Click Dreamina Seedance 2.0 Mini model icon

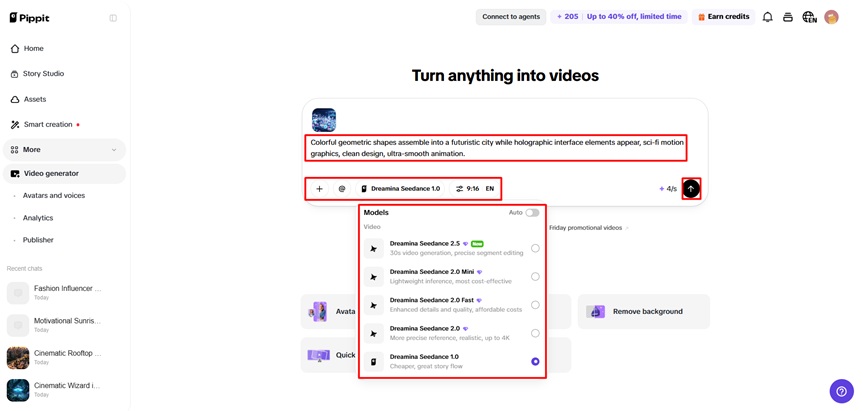coord(374,277)
